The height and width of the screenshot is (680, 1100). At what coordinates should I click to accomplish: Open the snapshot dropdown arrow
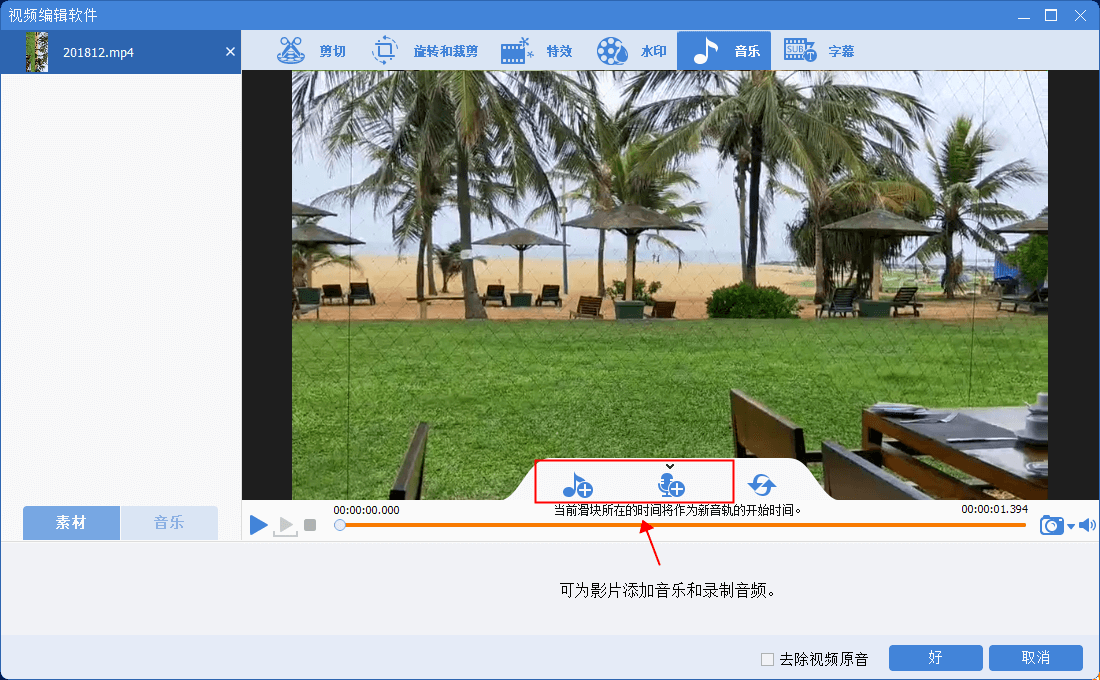(1071, 526)
